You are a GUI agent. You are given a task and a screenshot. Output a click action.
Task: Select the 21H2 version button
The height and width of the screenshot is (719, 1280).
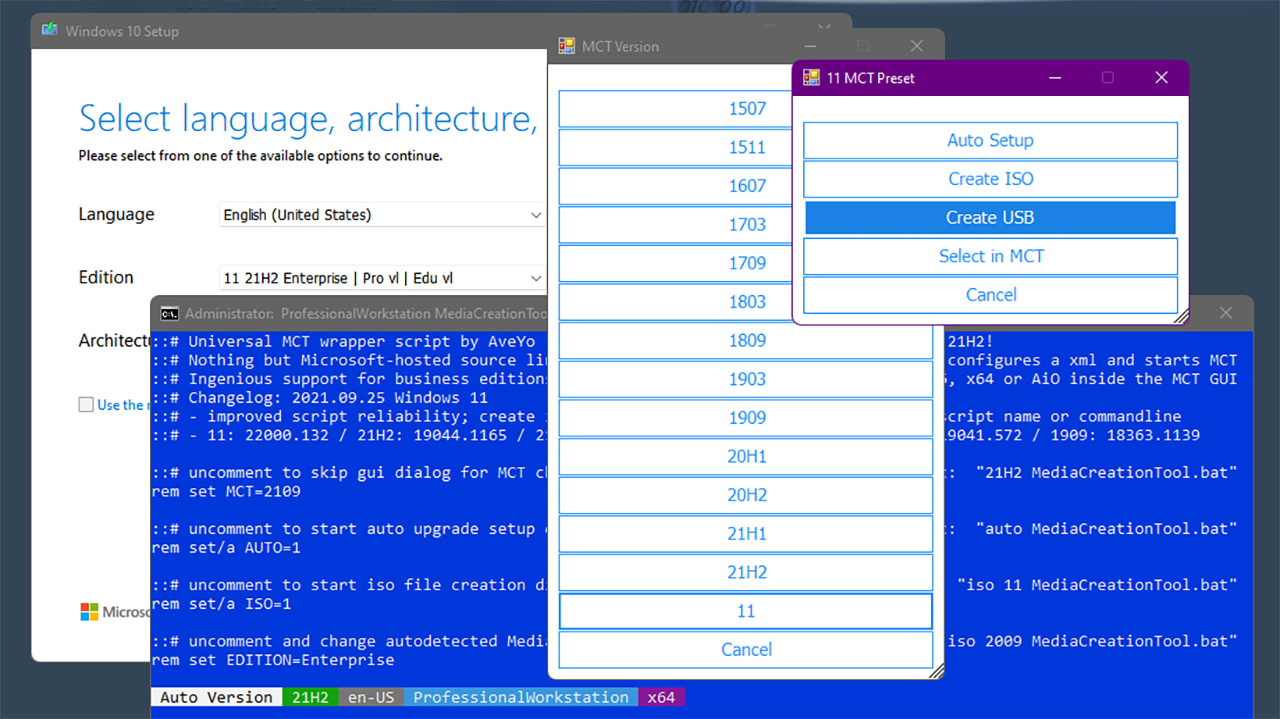point(746,573)
